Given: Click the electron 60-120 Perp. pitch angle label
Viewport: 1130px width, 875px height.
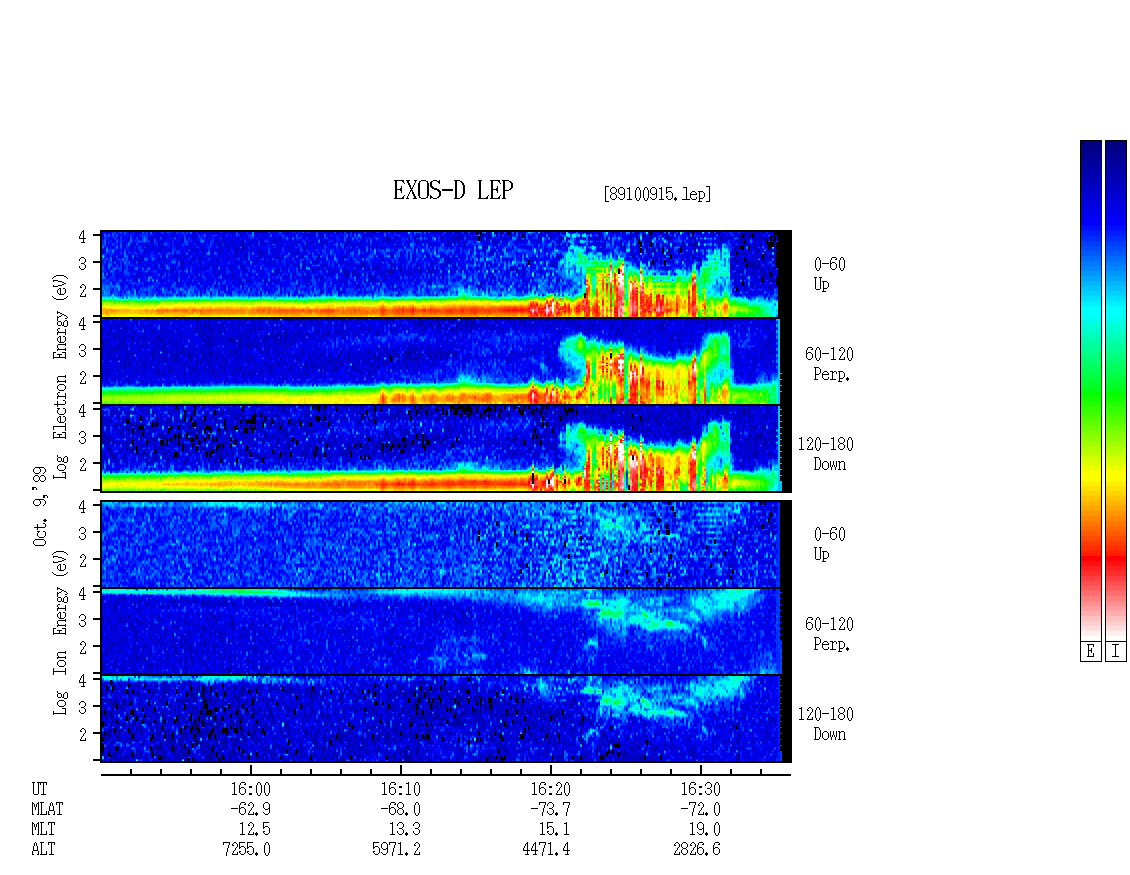Looking at the screenshot, I should pos(829,364).
